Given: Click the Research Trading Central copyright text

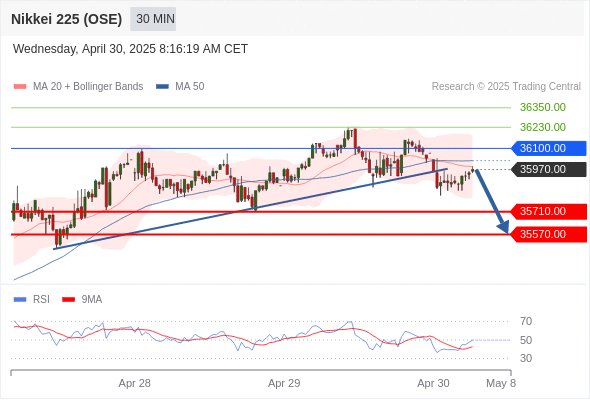Looking at the screenshot, I should 506,87.
